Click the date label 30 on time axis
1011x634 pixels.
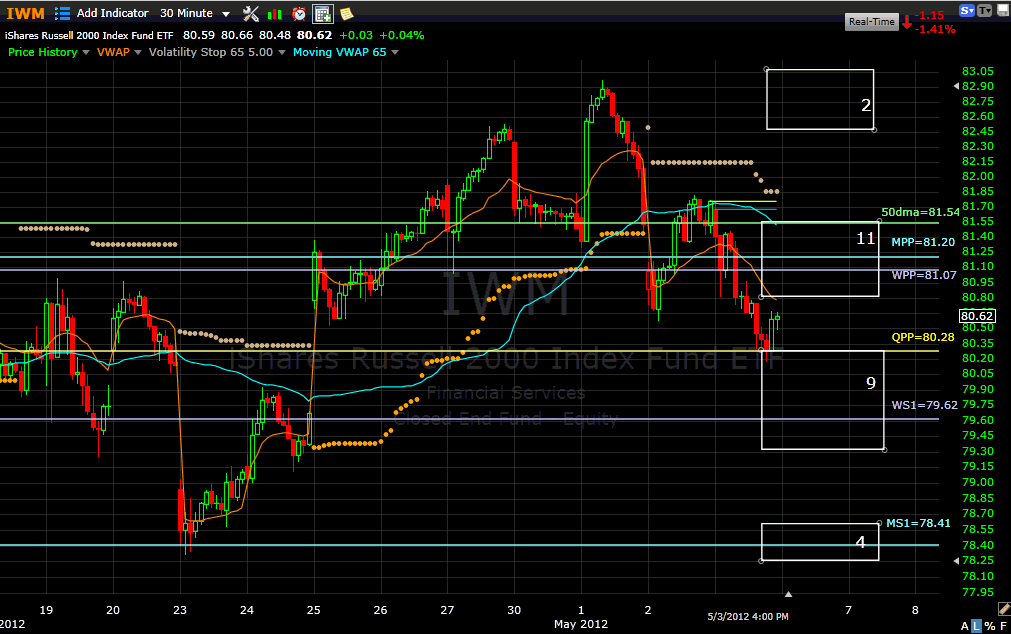click(514, 609)
